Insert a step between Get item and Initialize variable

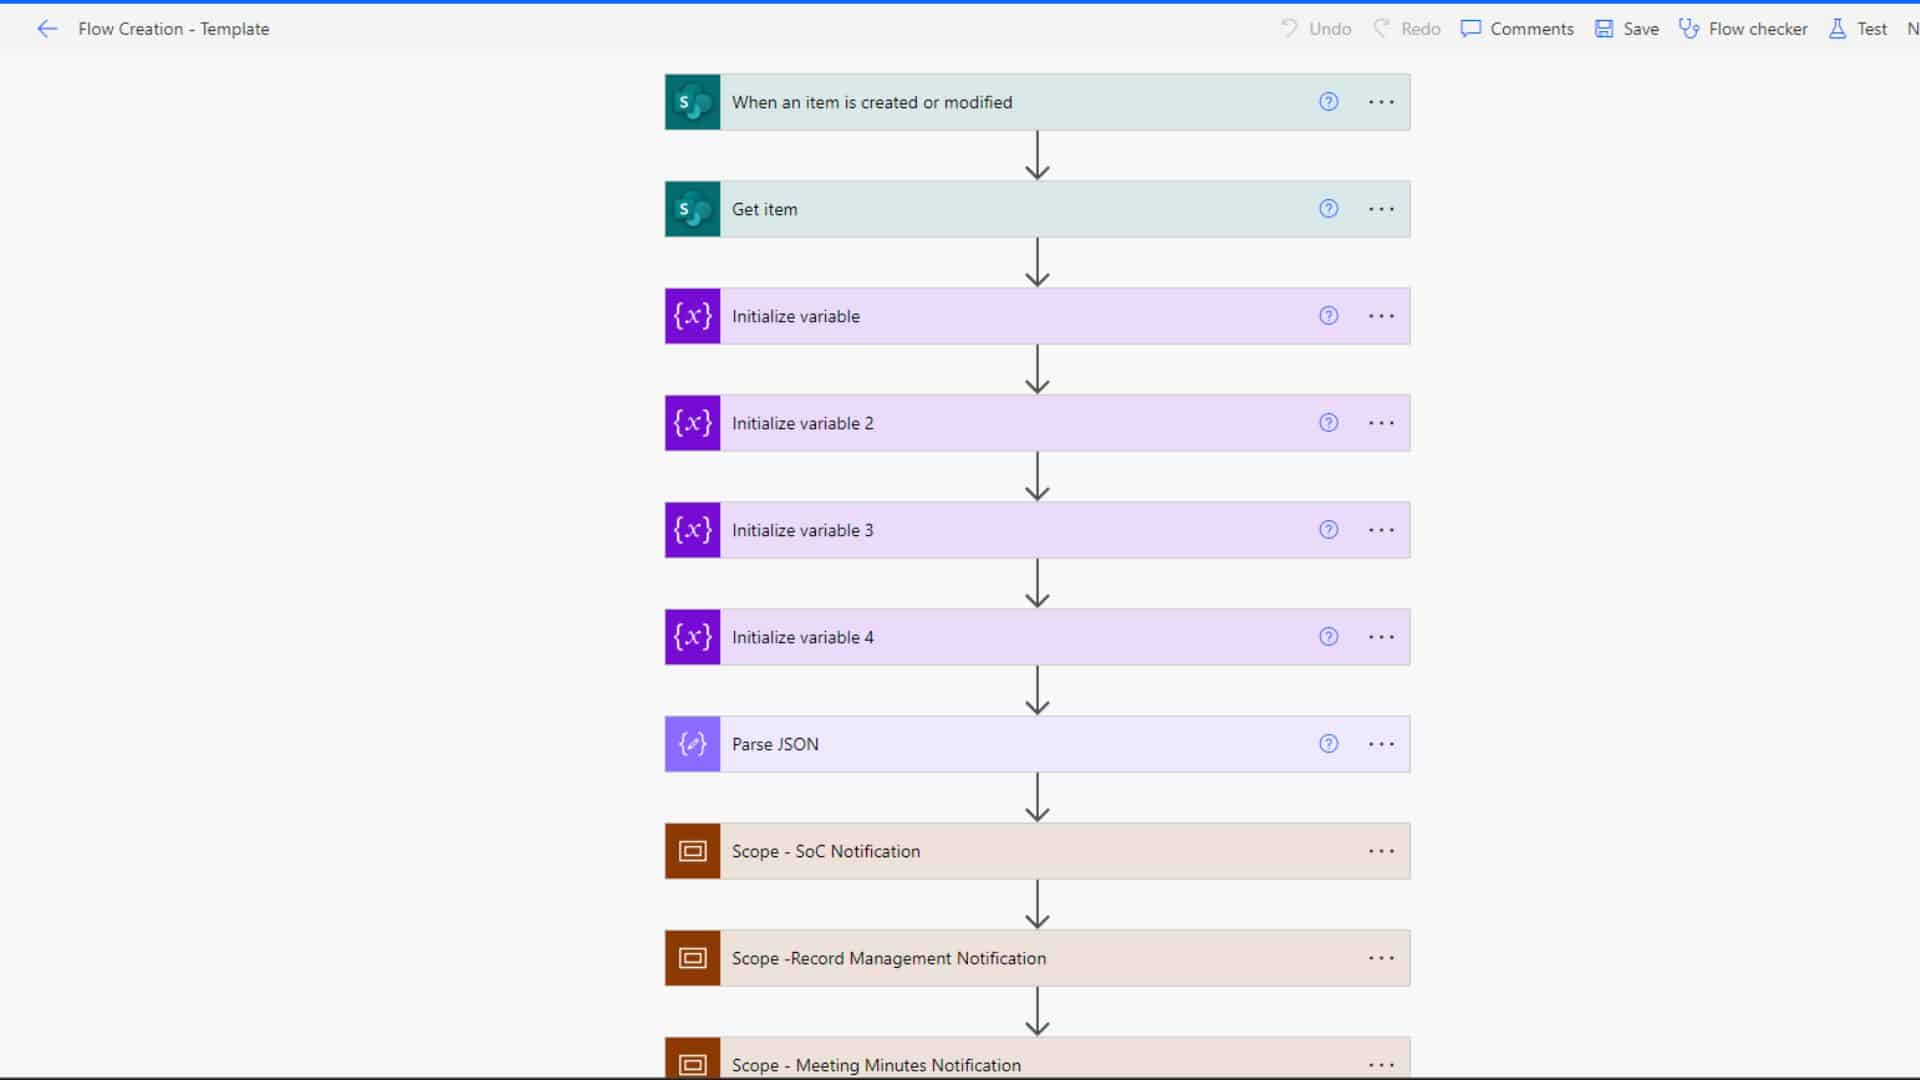click(x=1037, y=263)
